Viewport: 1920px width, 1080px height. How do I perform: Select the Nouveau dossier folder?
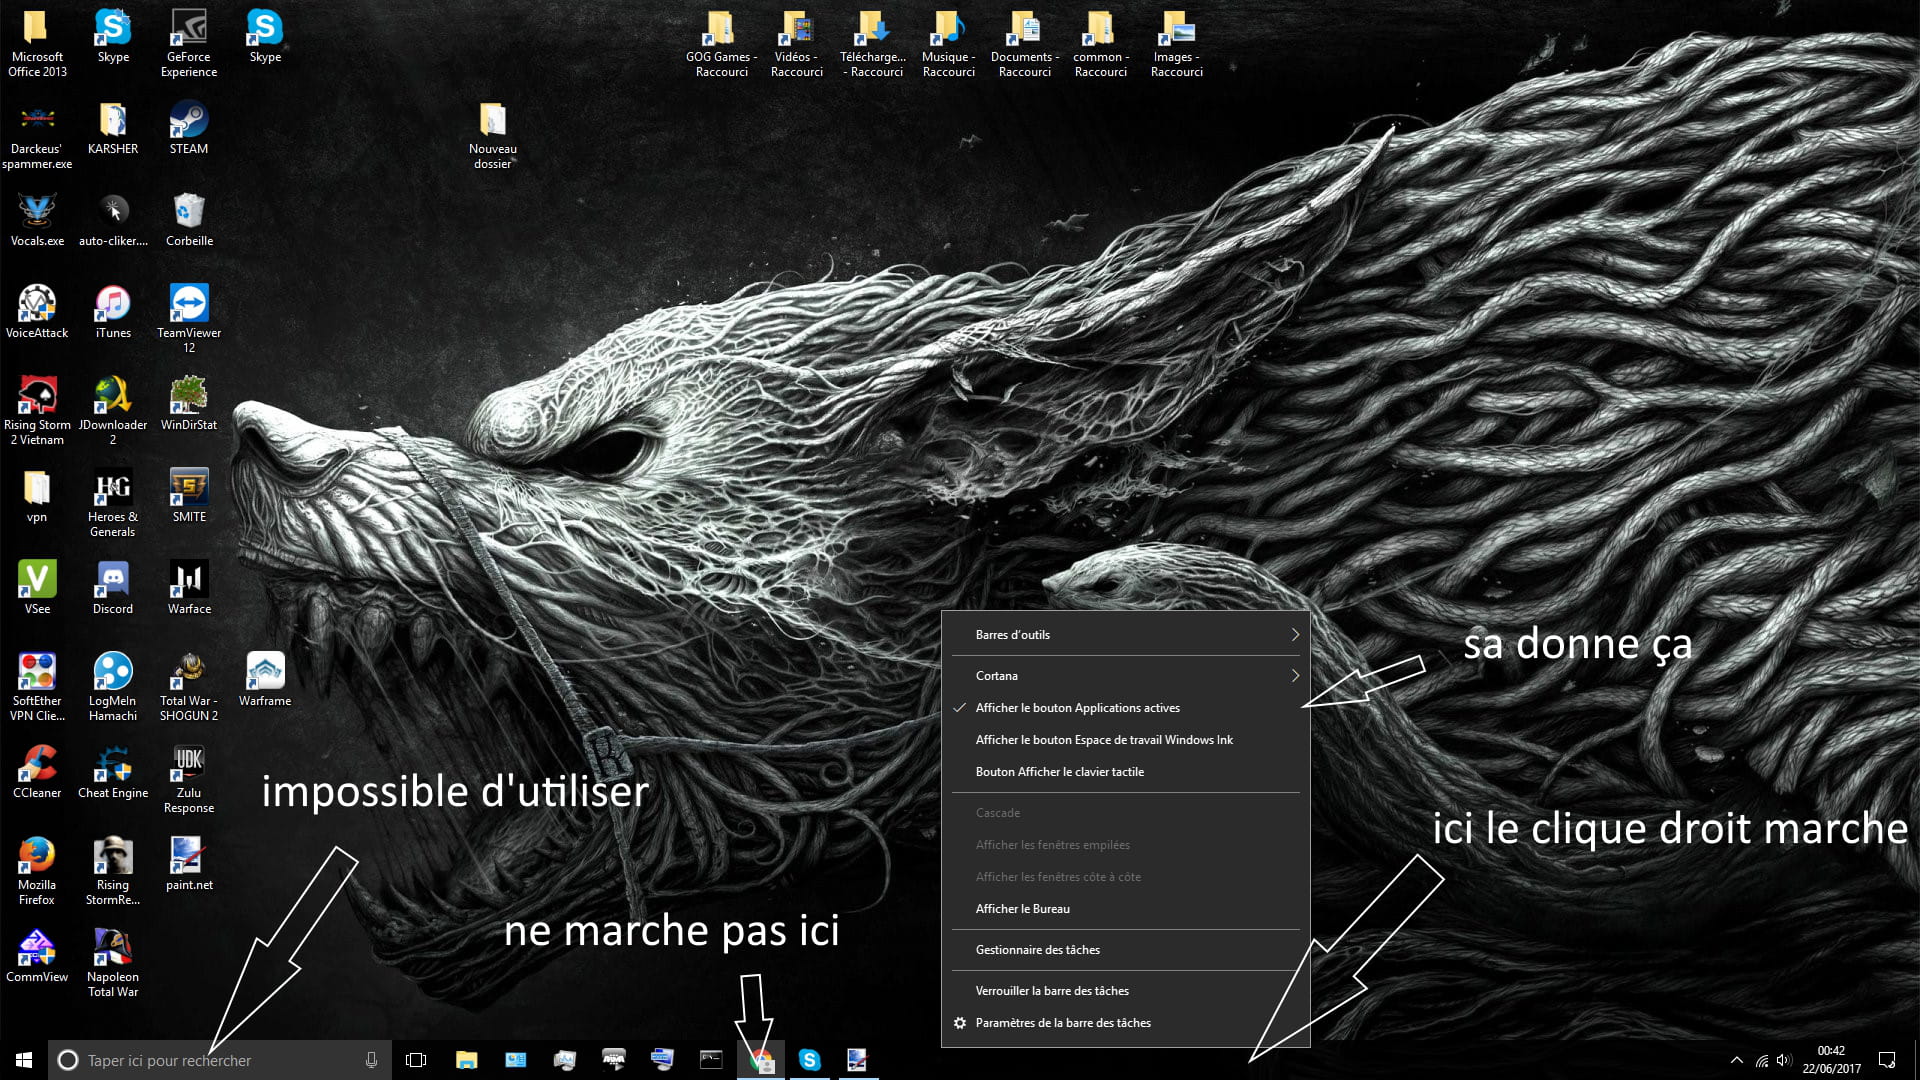pyautogui.click(x=493, y=135)
